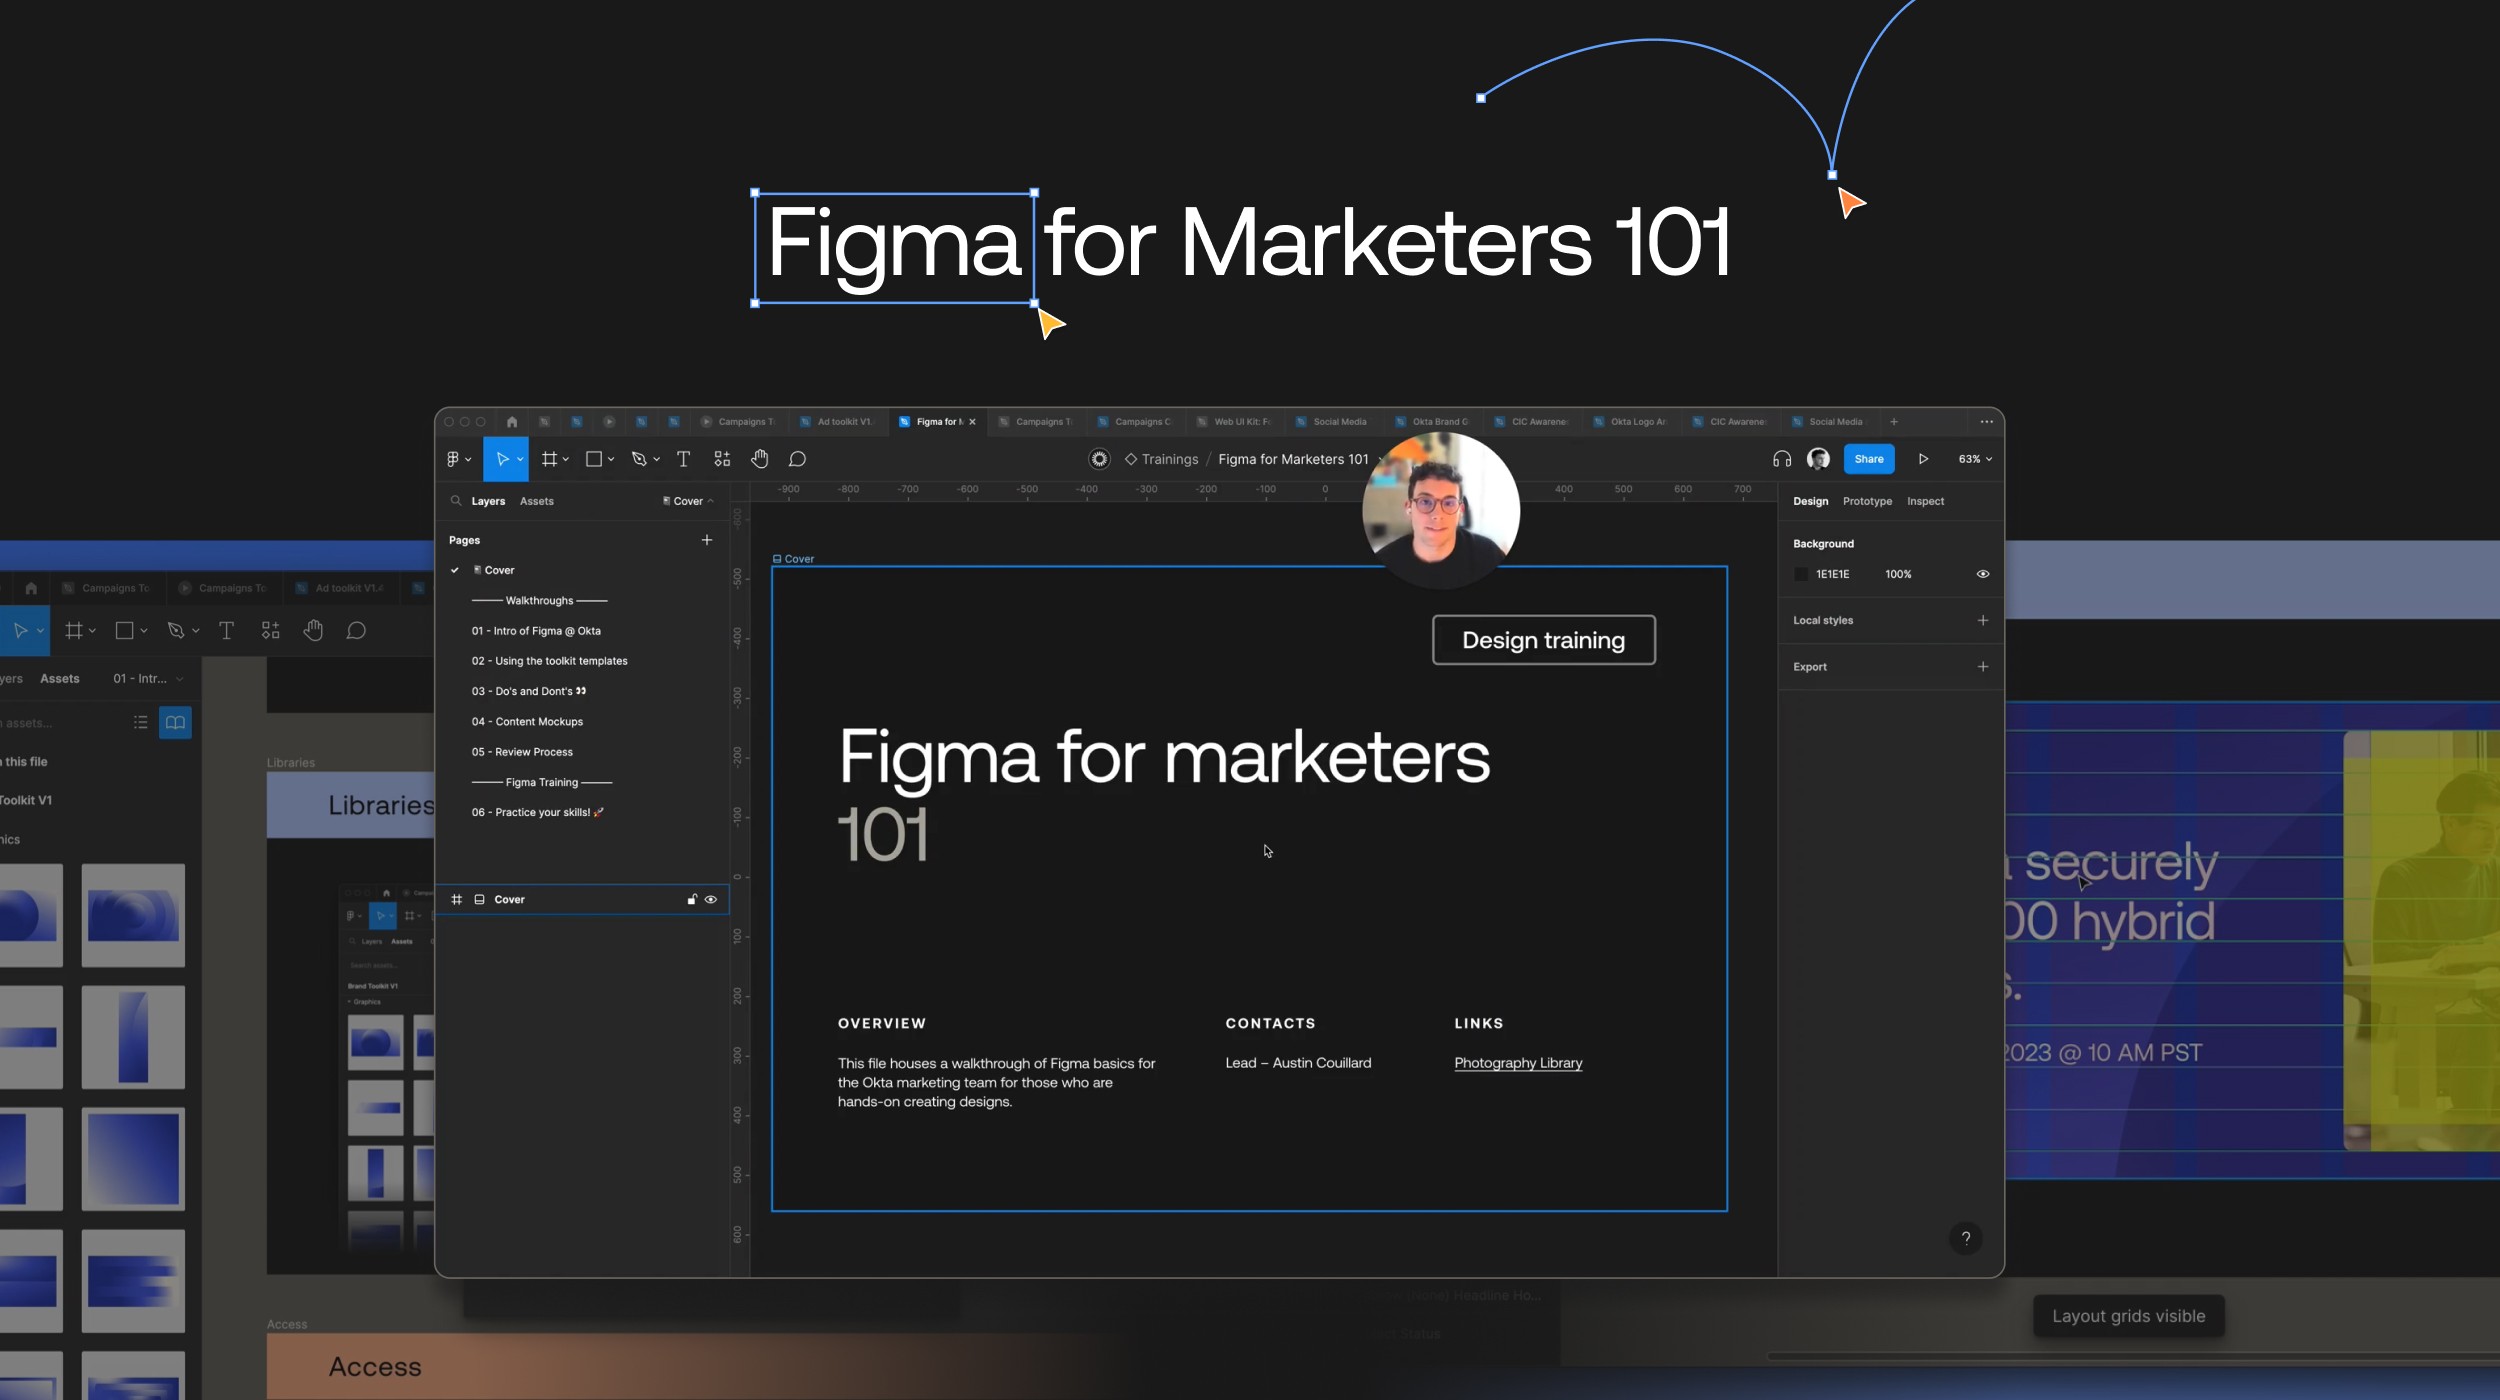Open the 63% zoom dropdown
Image resolution: width=2500 pixels, height=1400 pixels.
point(1975,459)
